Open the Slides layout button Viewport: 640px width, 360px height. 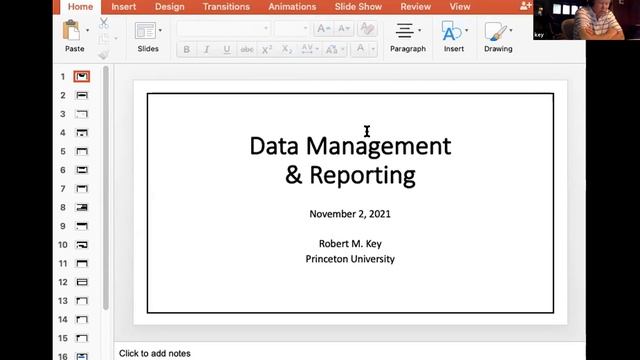coord(145,31)
